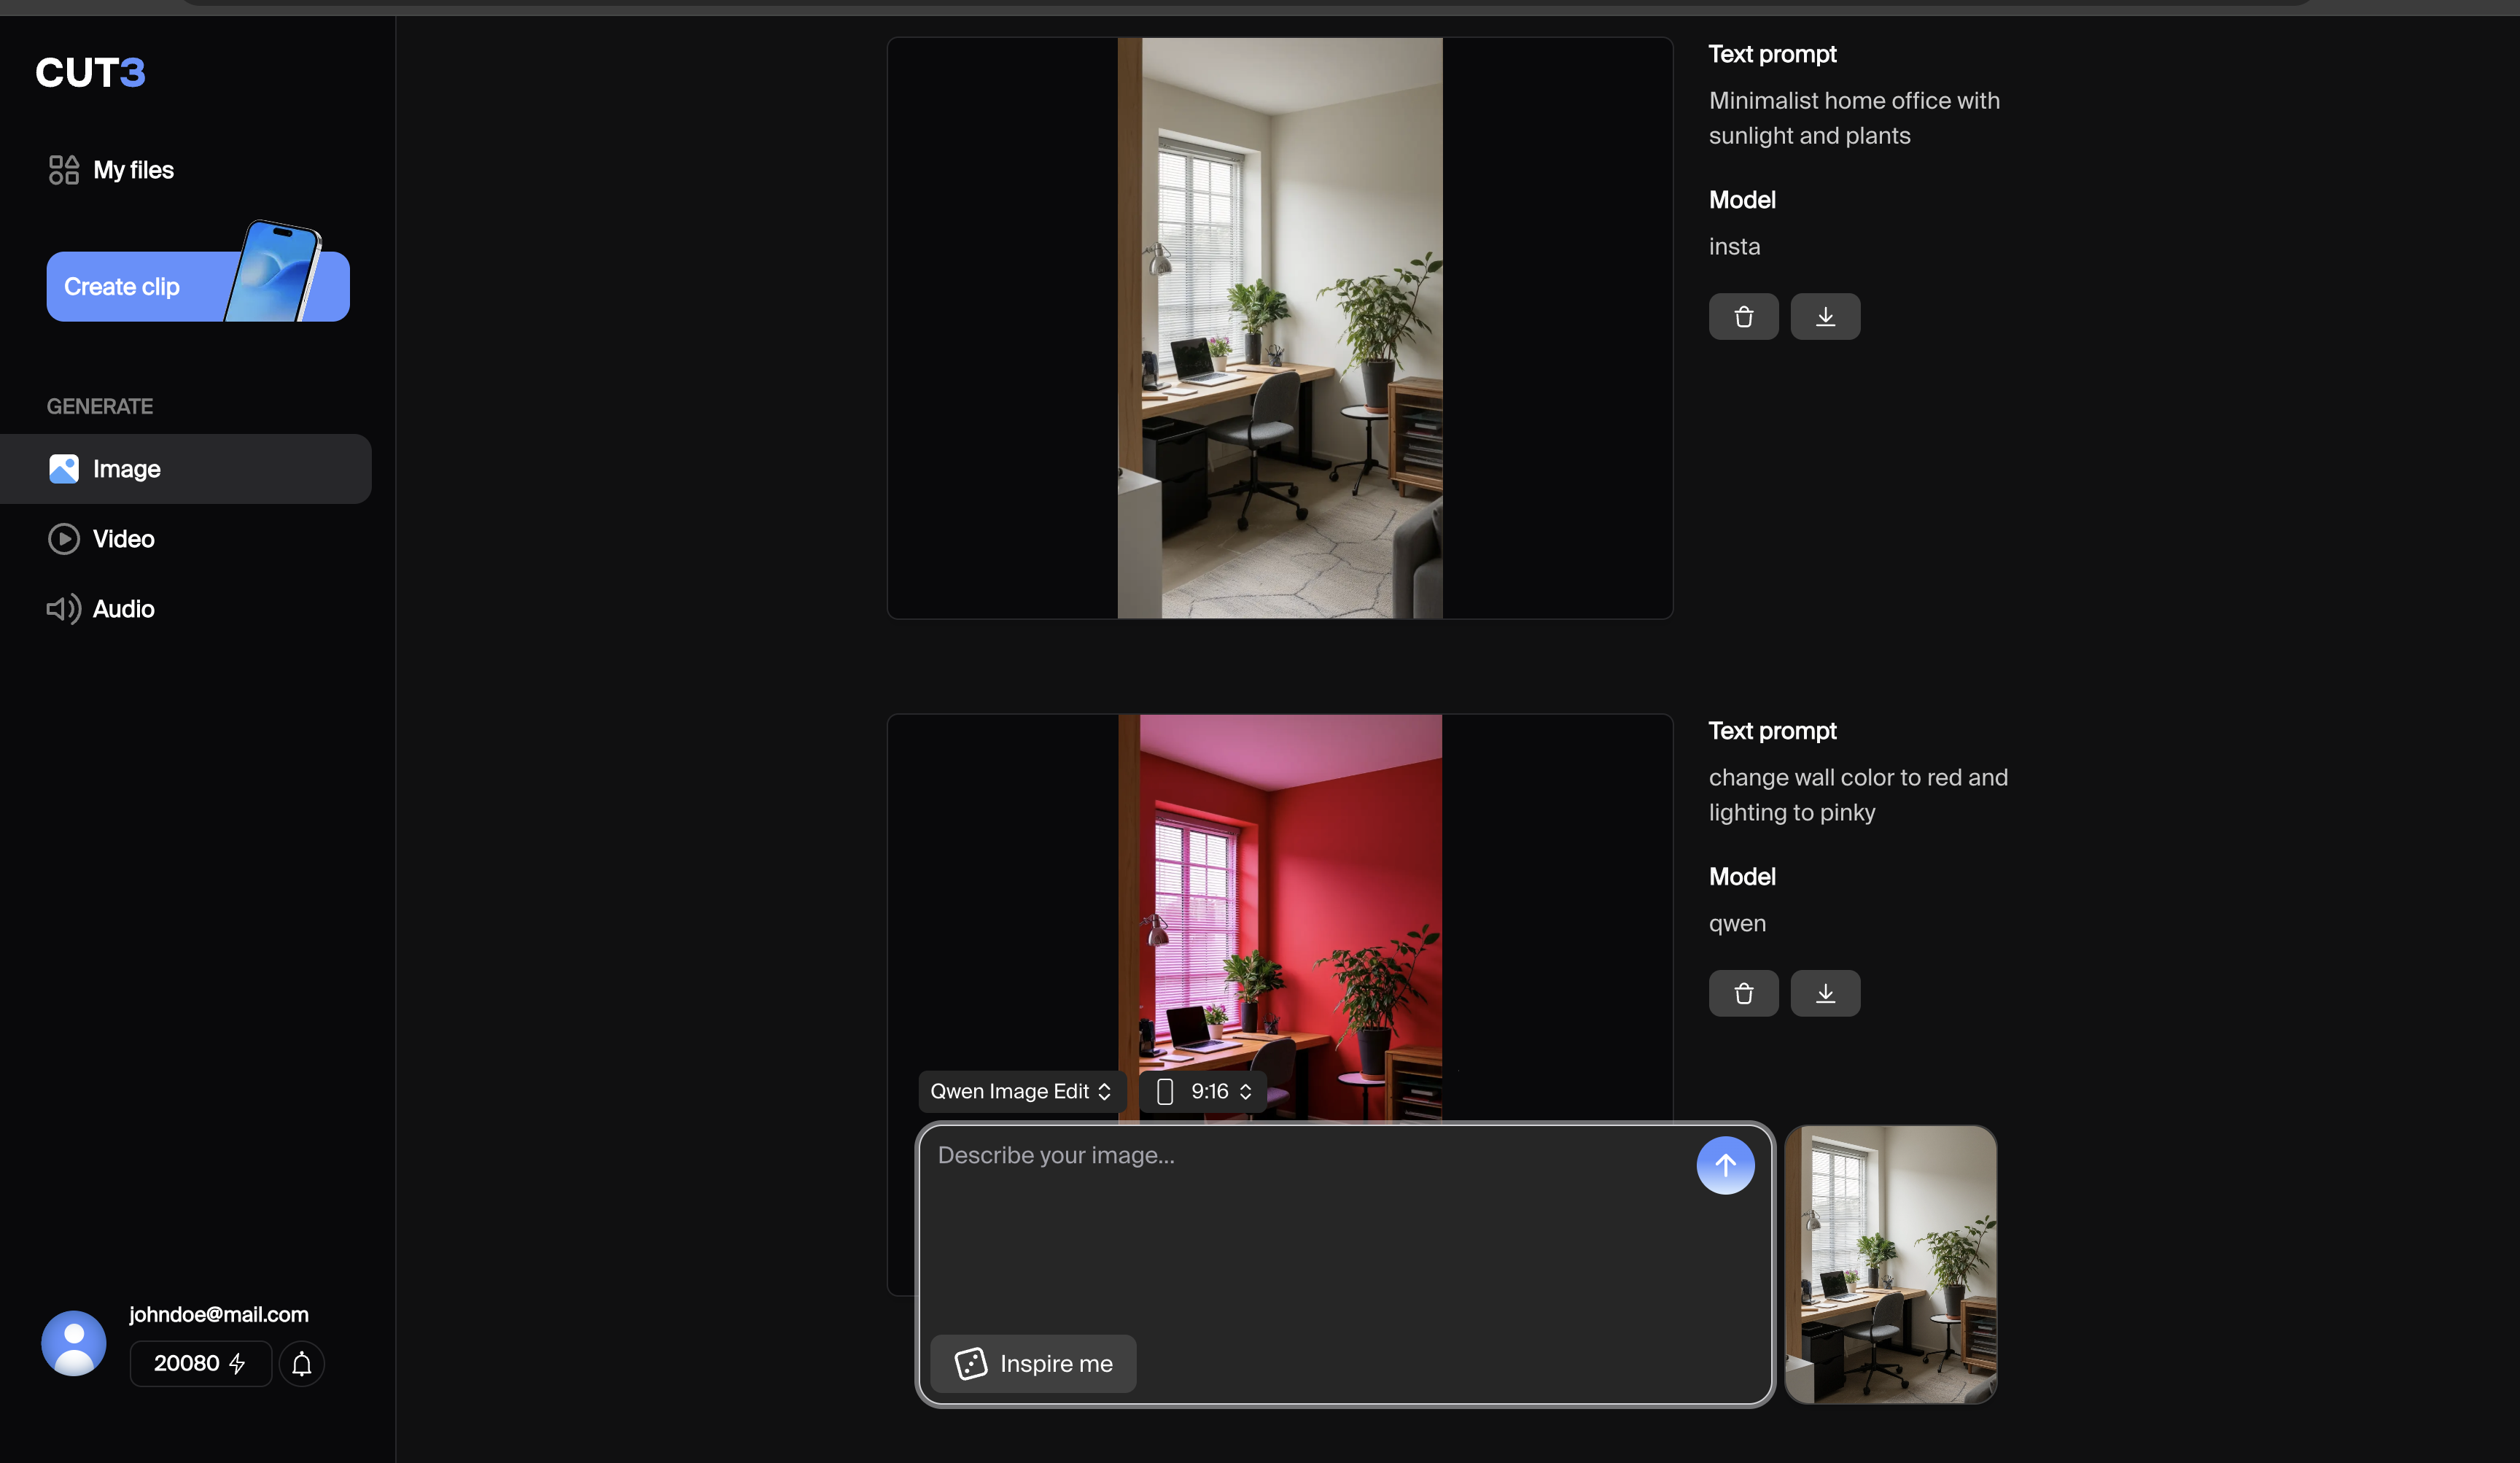Click the reference image thumbnail
The height and width of the screenshot is (1463, 2520).
tap(1890, 1264)
